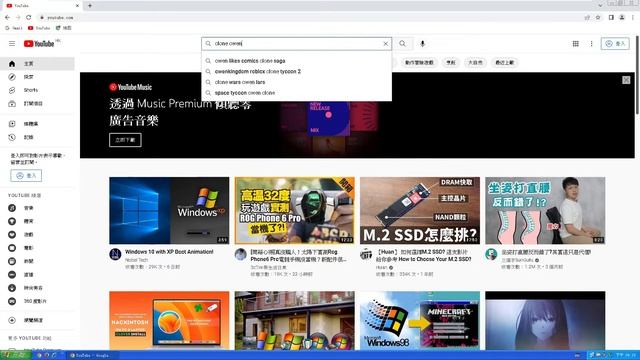Start voice search with the microphone icon

pyautogui.click(x=422, y=44)
